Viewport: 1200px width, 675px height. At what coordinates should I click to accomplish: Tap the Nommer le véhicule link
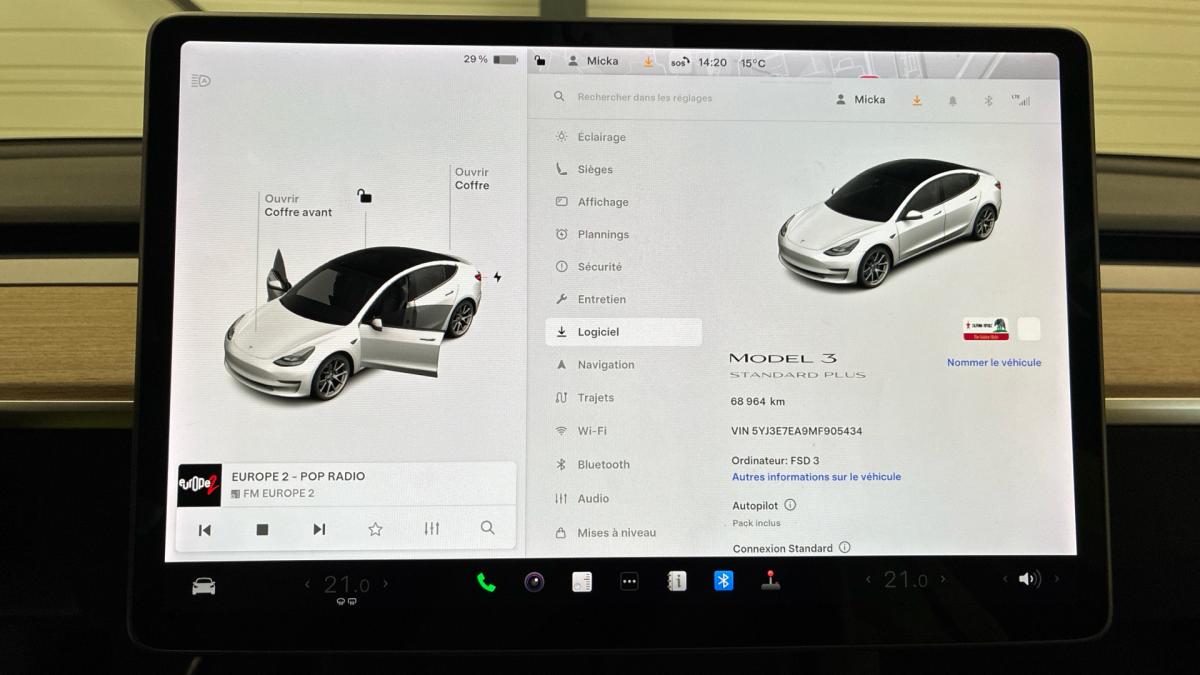click(993, 363)
